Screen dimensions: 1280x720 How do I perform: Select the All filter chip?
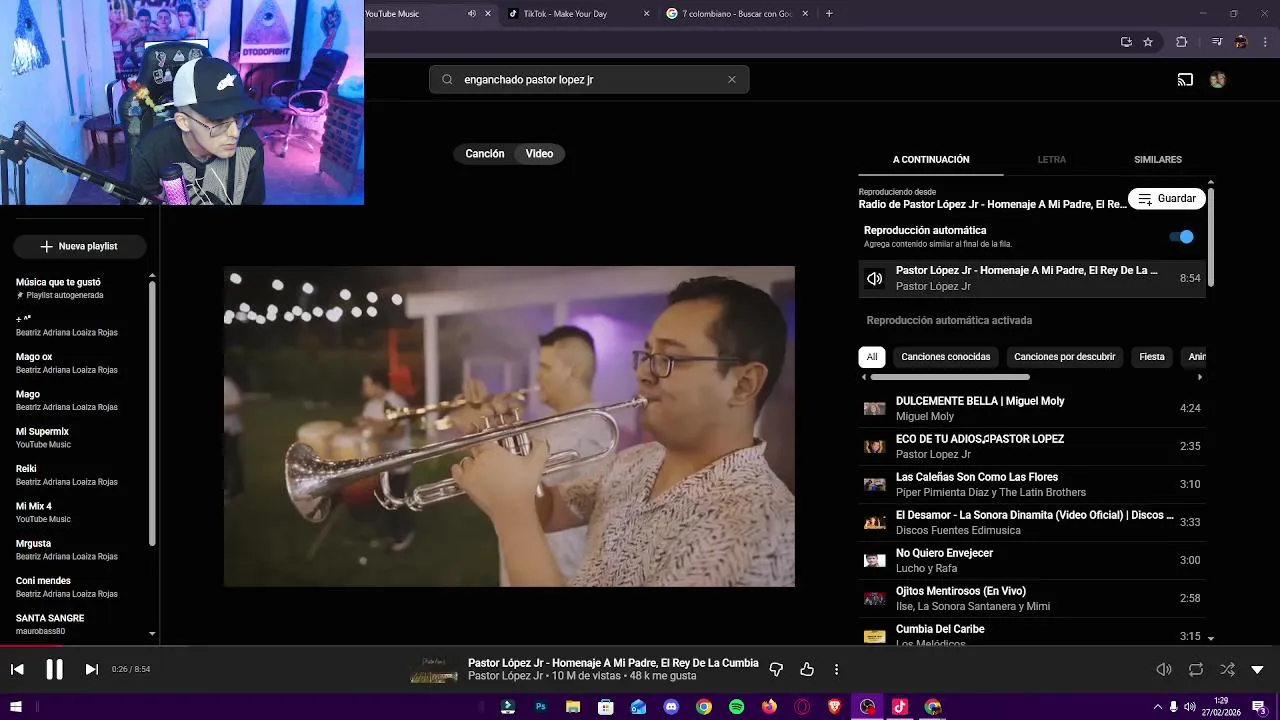(x=872, y=357)
